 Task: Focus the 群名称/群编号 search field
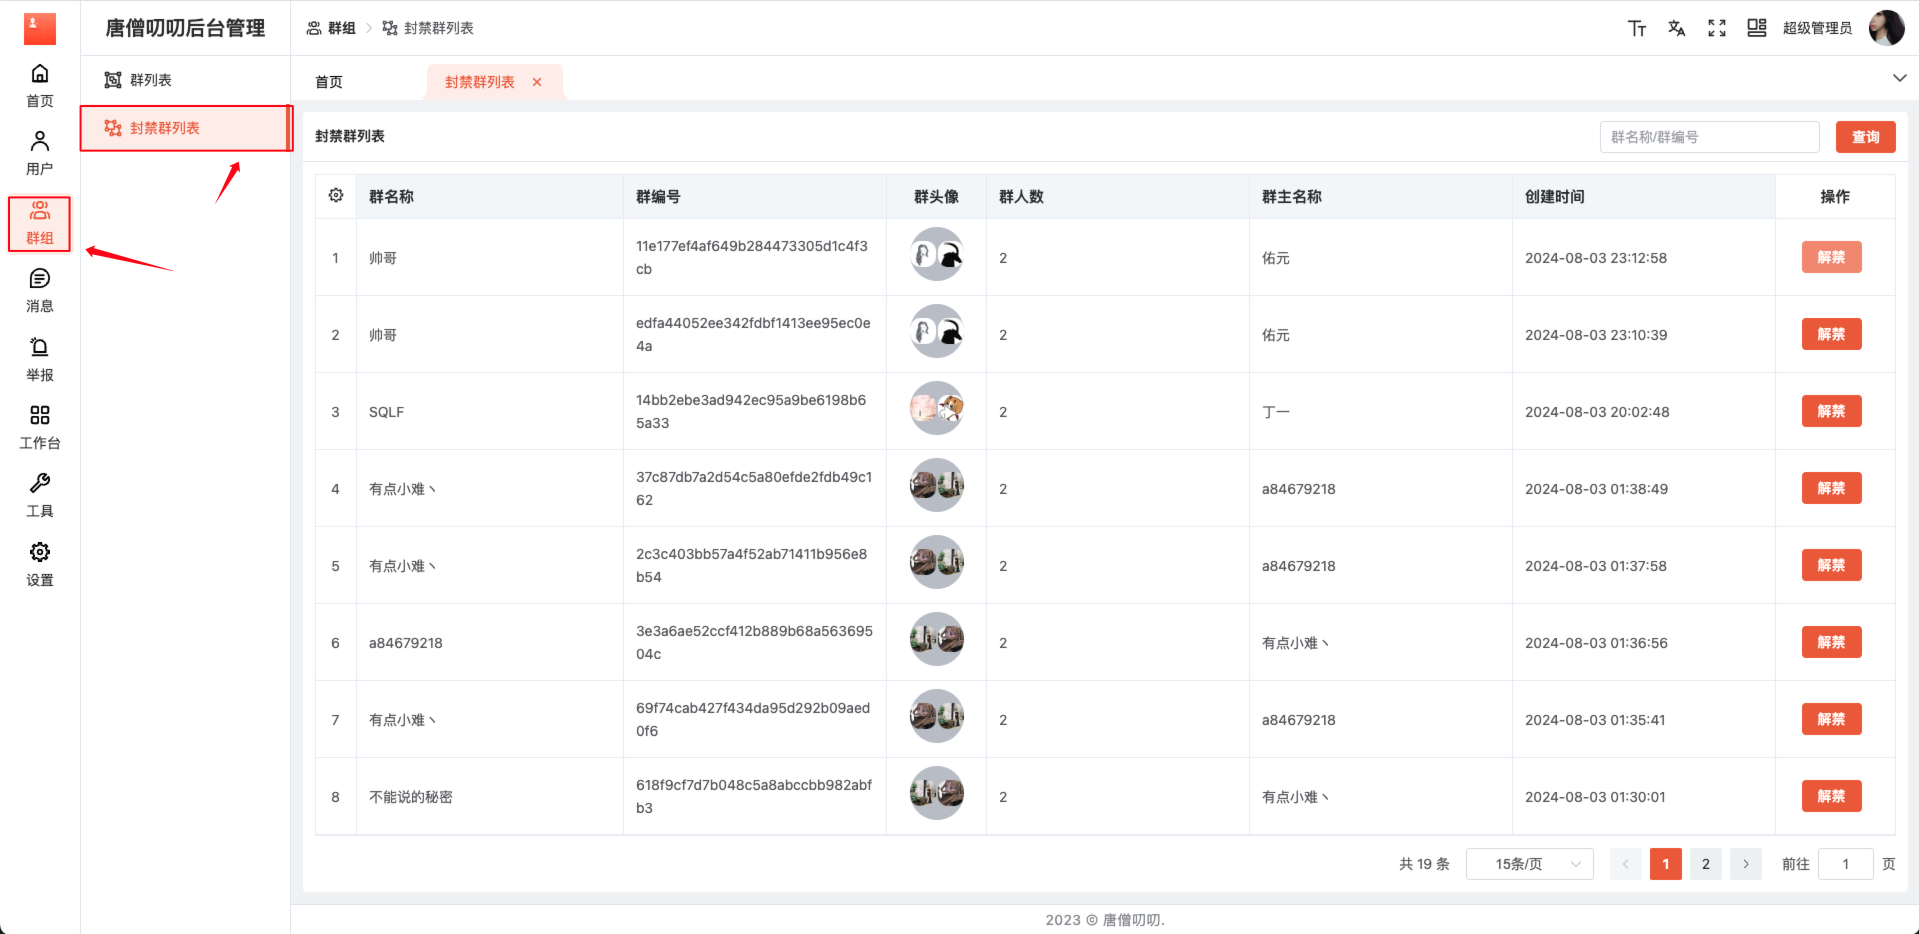click(1709, 137)
